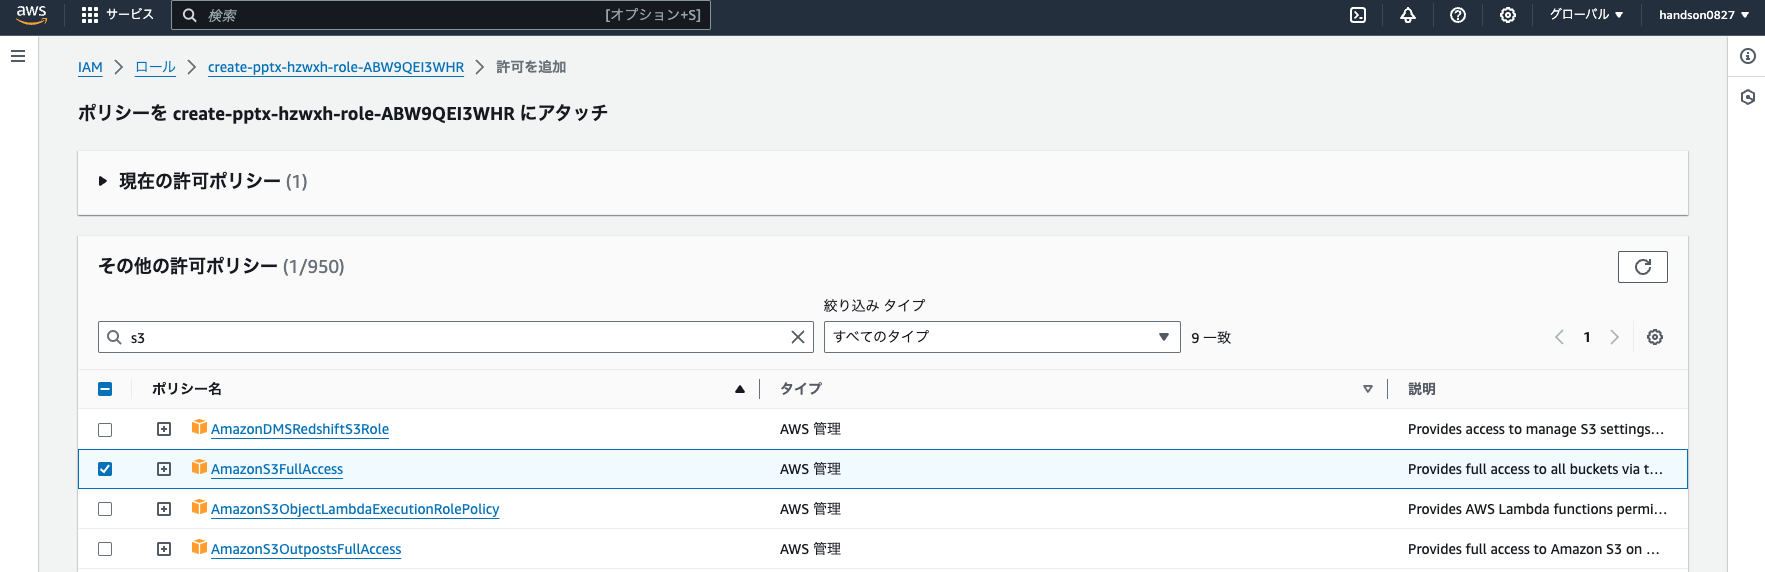Image resolution: width=1765 pixels, height=572 pixels.
Task: Open the サービス grid menu
Action: pyautogui.click(x=117, y=15)
